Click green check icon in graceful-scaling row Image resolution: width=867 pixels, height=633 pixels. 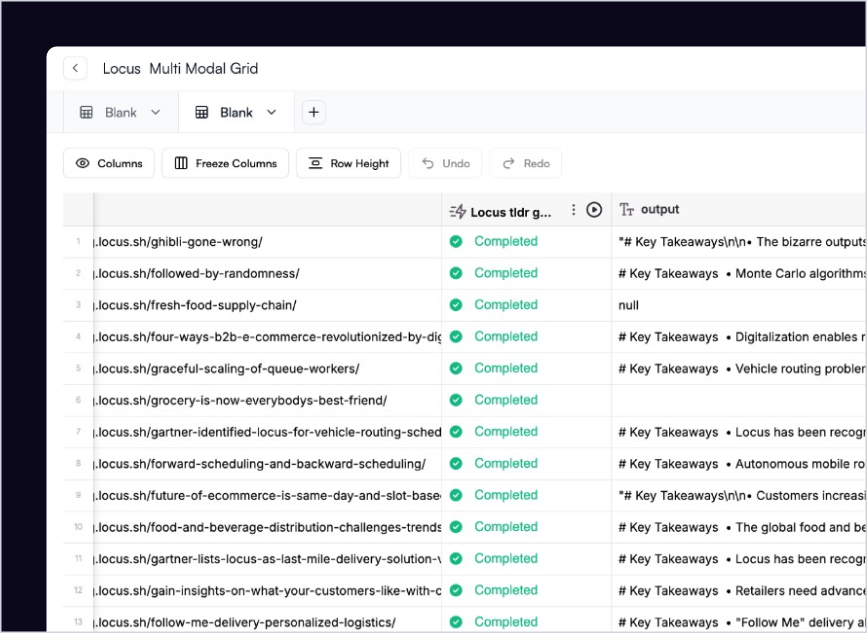point(456,368)
